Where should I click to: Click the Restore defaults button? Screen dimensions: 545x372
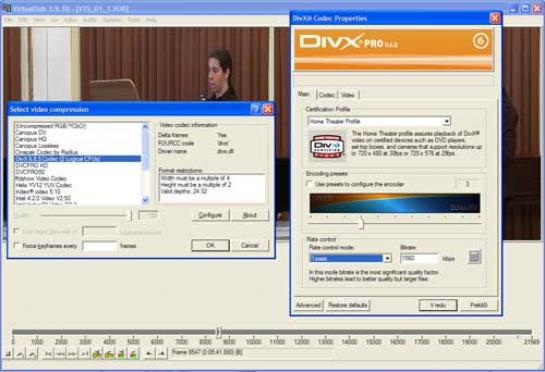(348, 305)
